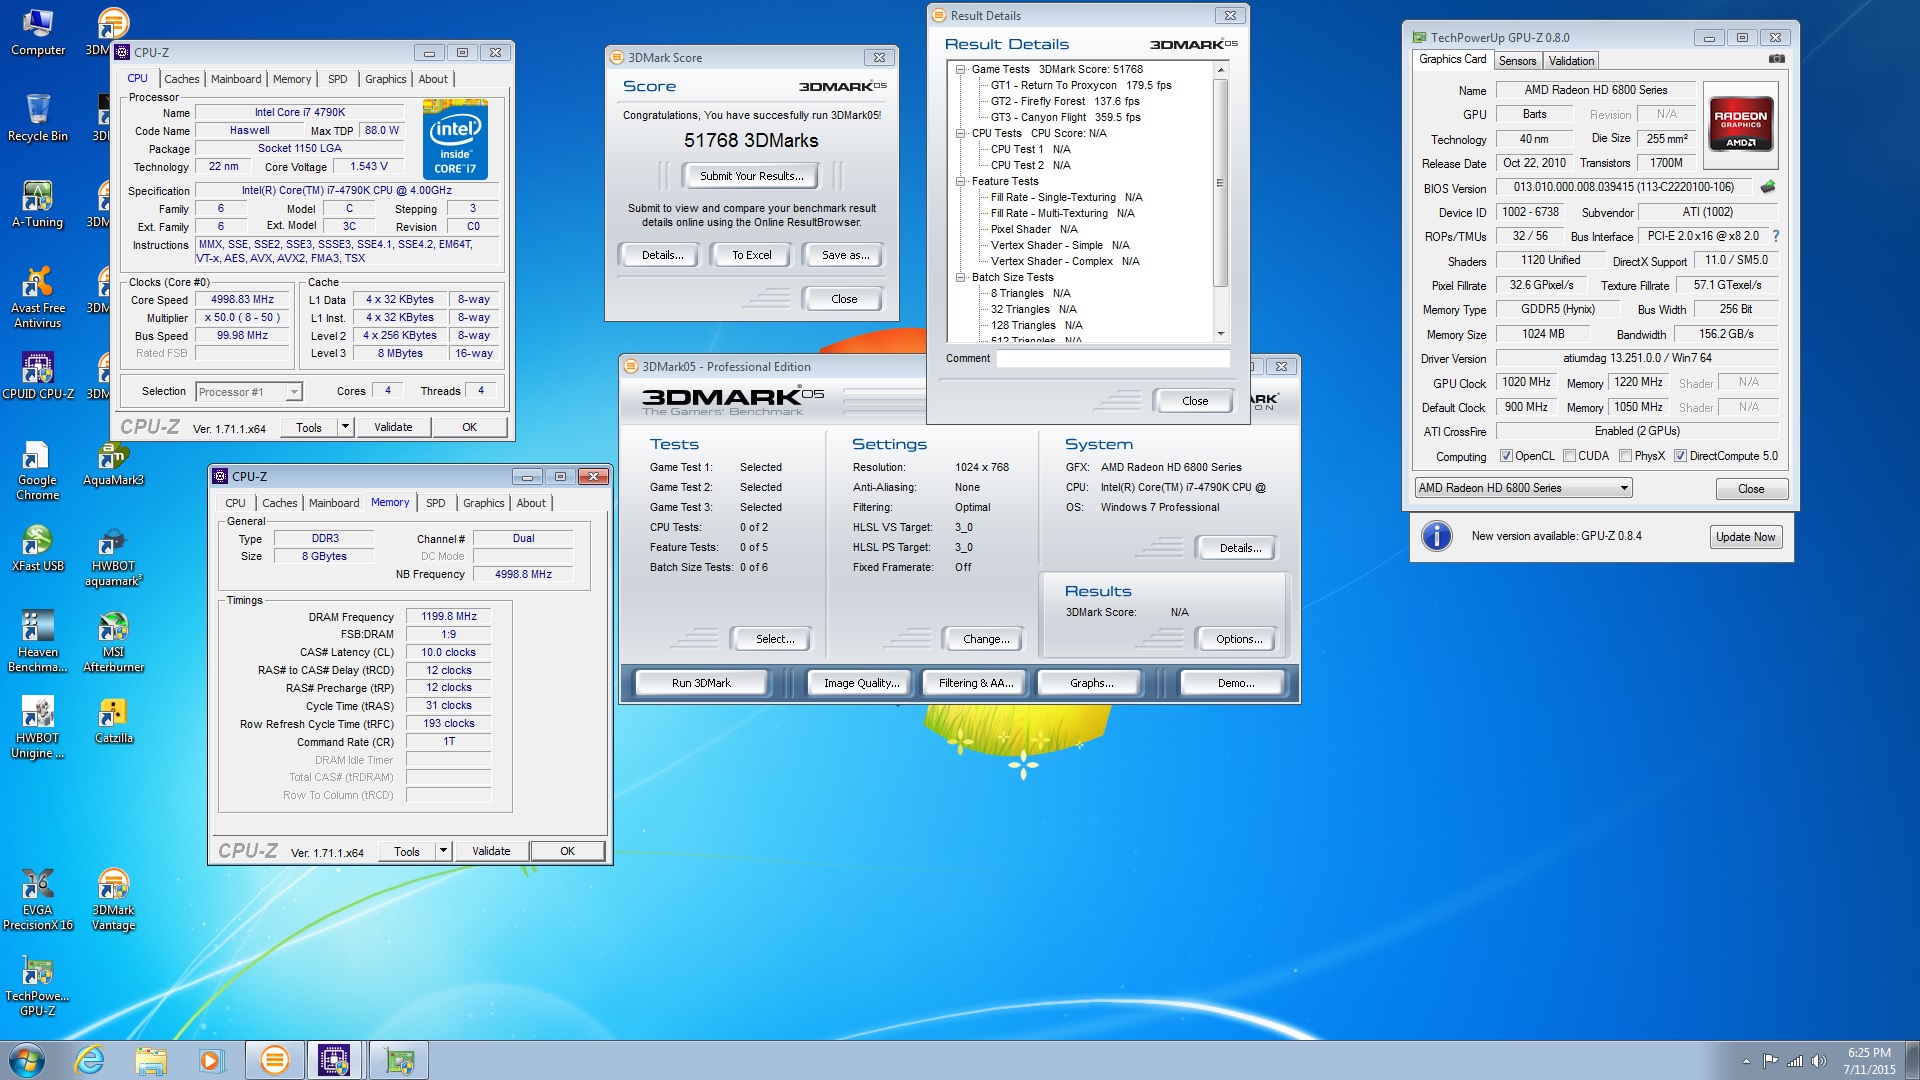Screen dimensions: 1920x1080
Task: Click Run 3DMark button
Action: (701, 683)
